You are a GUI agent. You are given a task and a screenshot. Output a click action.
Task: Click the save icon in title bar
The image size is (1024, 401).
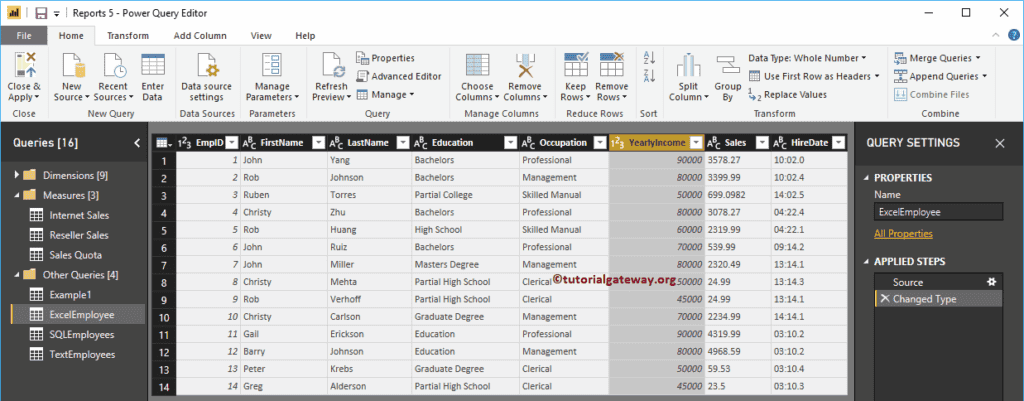[42, 13]
